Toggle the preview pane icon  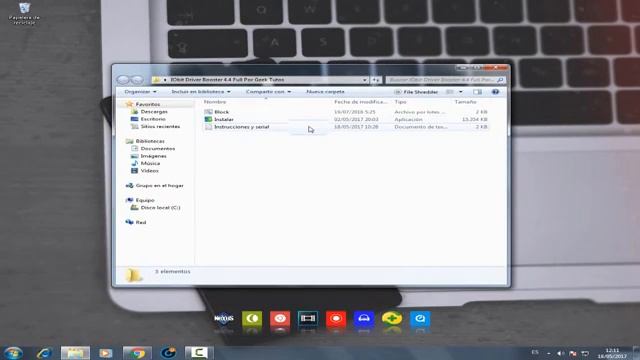point(478,92)
